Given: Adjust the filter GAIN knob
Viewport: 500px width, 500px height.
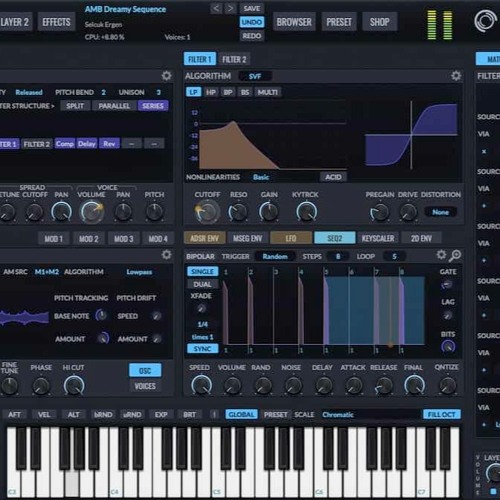Looking at the screenshot, I should pyautogui.click(x=269, y=212).
